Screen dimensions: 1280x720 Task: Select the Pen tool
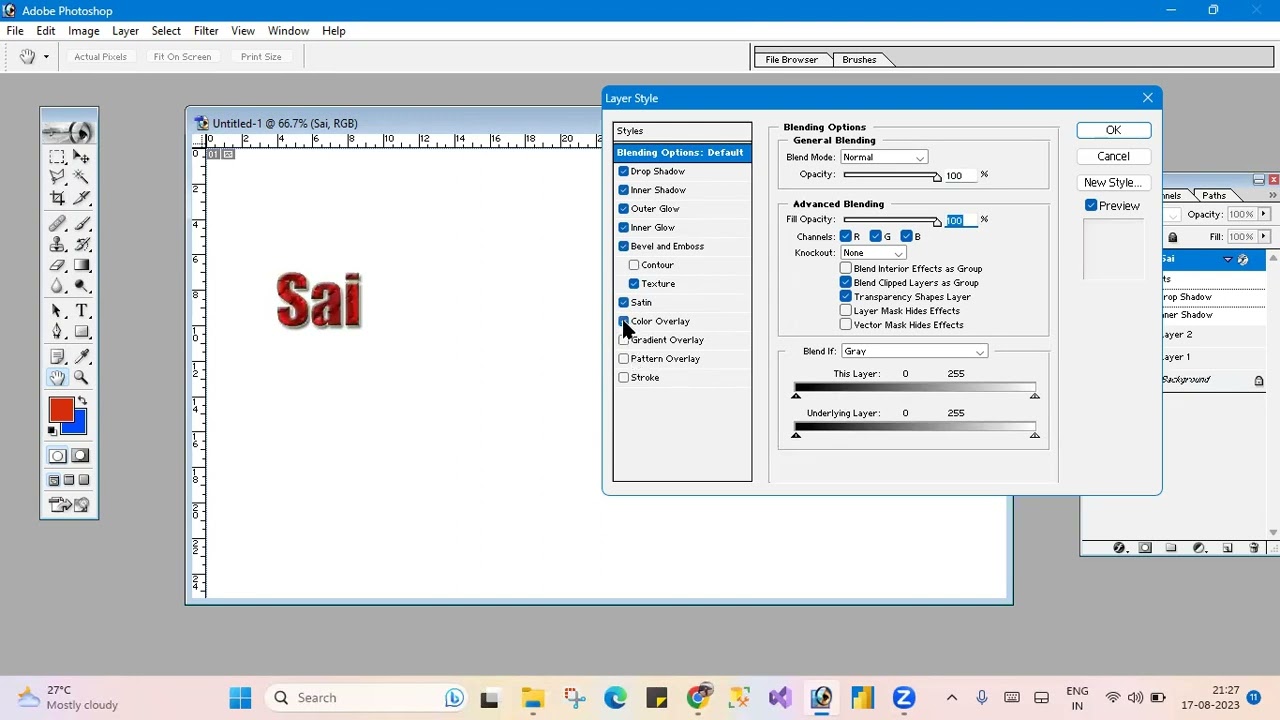point(57,331)
